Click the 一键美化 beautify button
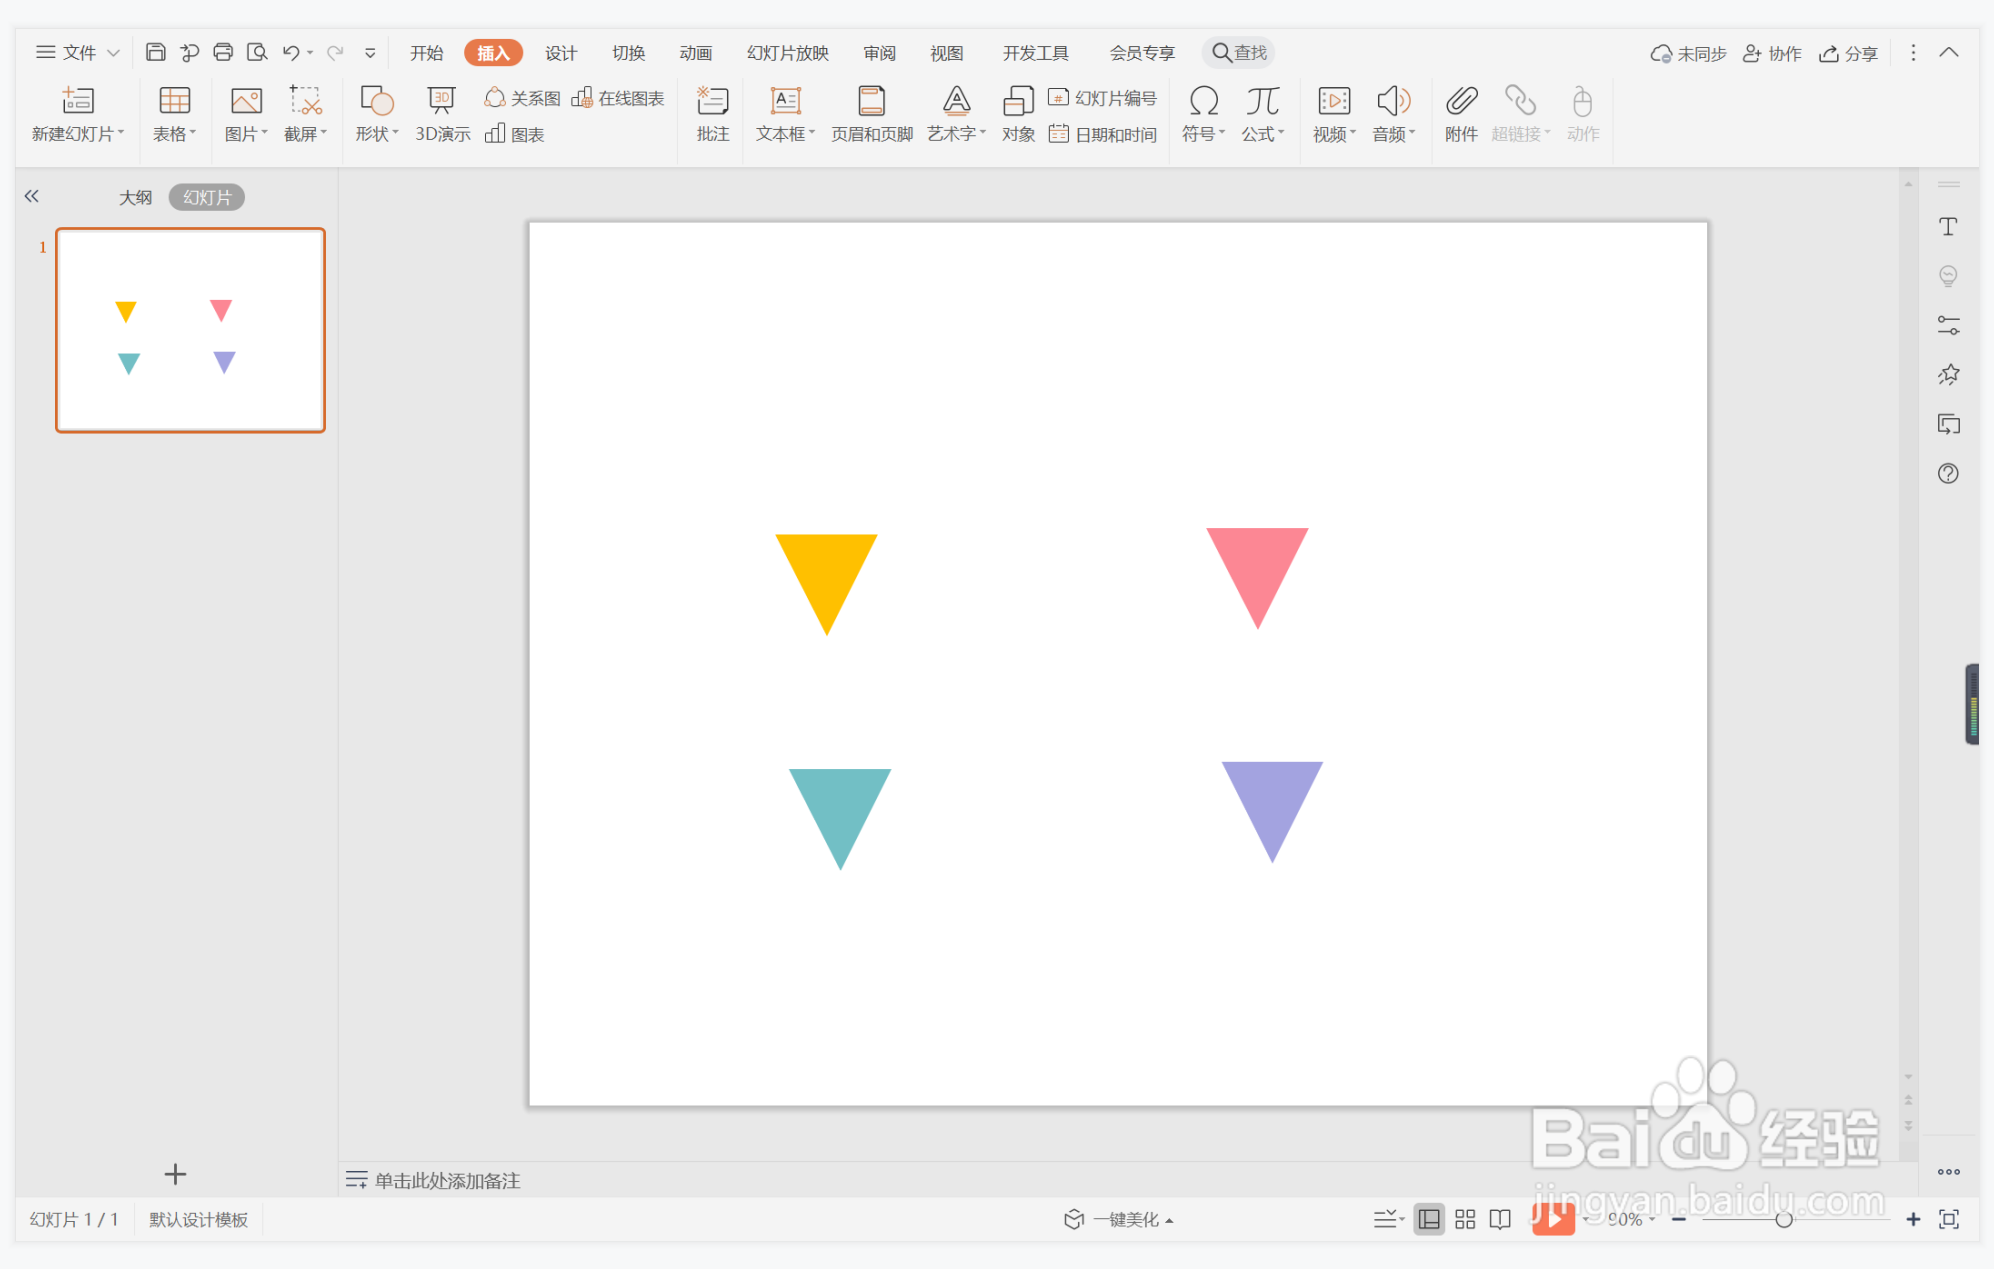 pyautogui.click(x=1118, y=1219)
